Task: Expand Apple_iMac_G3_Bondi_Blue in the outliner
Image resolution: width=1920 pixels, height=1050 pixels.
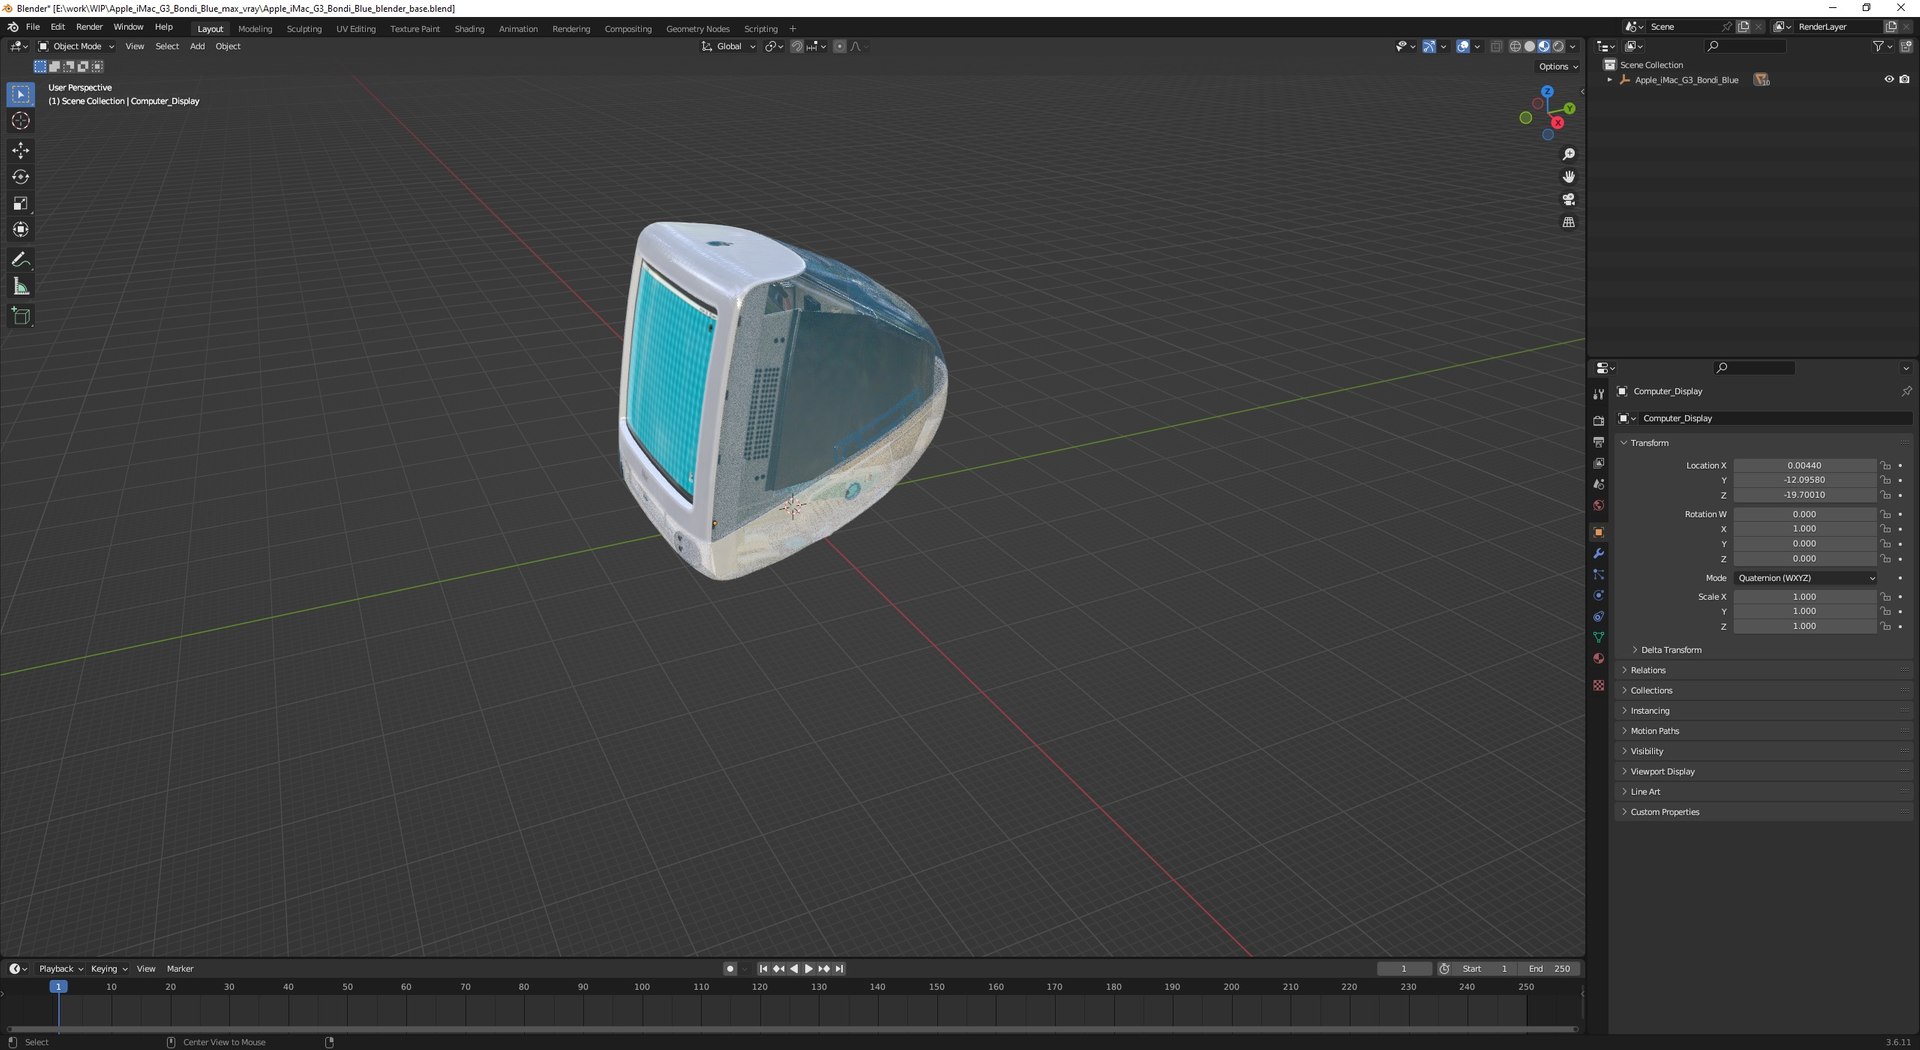Action: tap(1610, 80)
